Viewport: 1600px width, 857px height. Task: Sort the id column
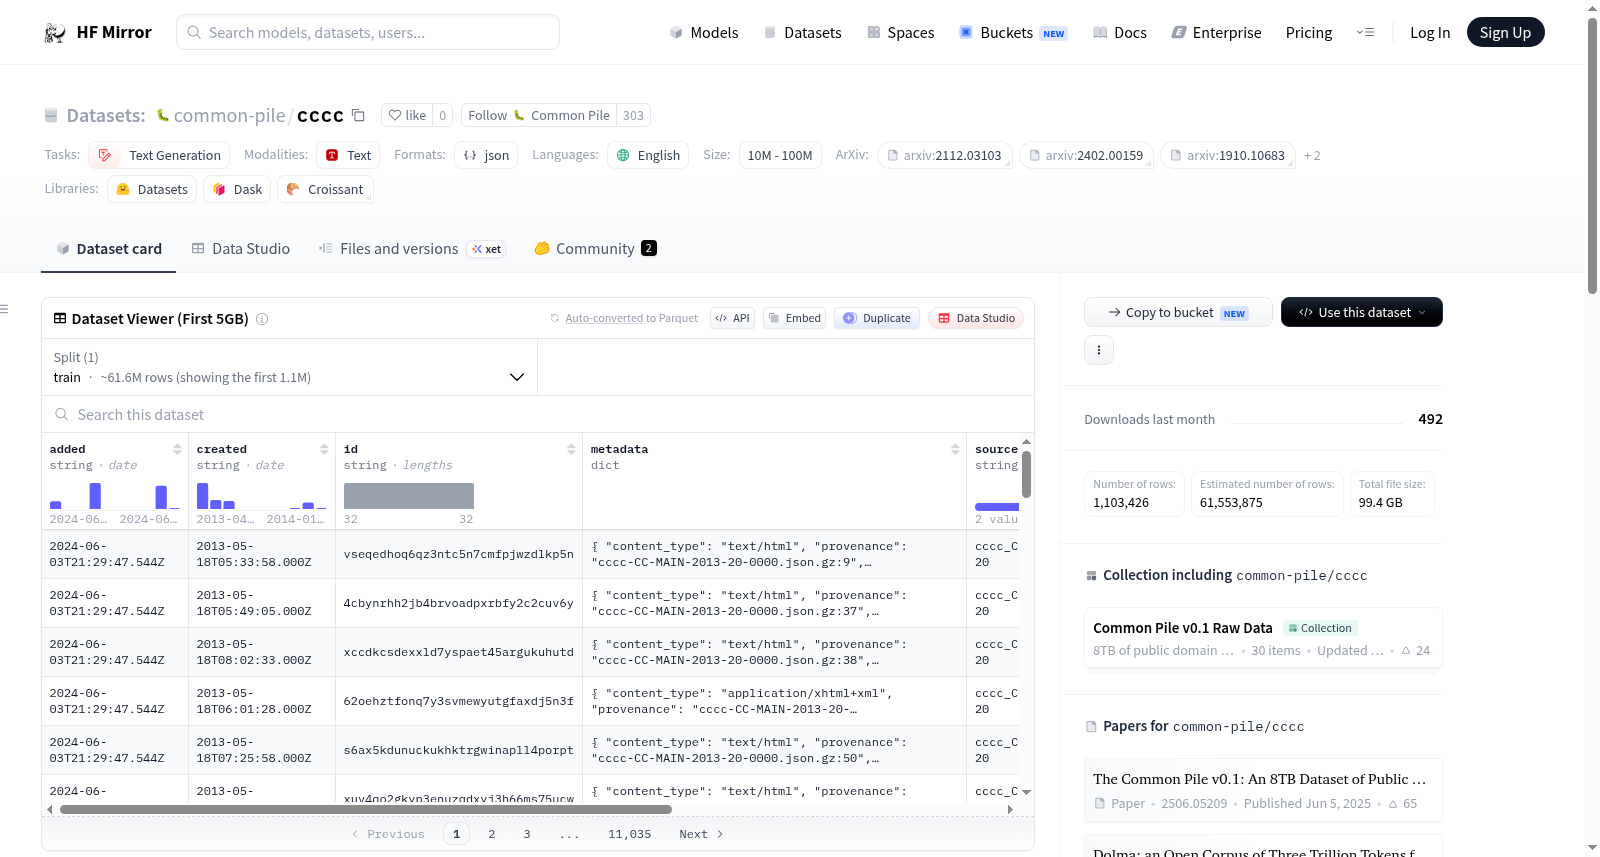[571, 449]
